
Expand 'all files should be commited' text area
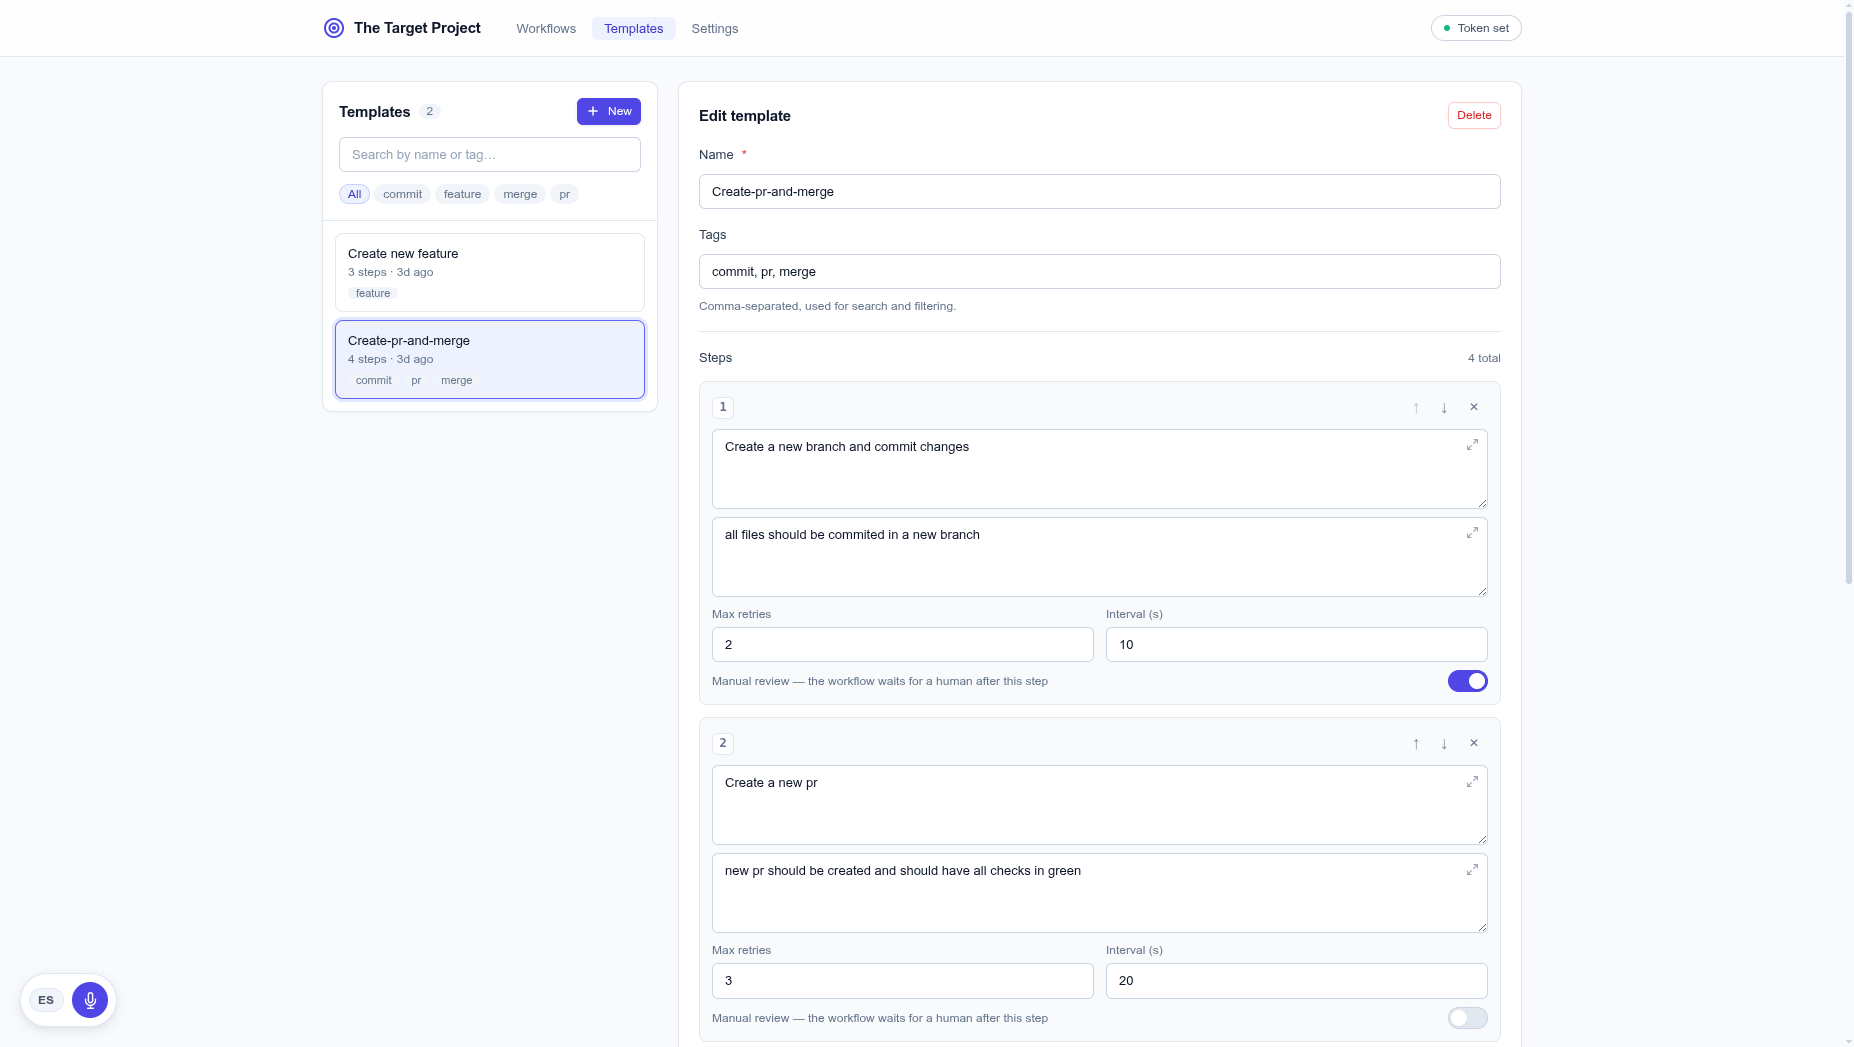tap(1472, 533)
